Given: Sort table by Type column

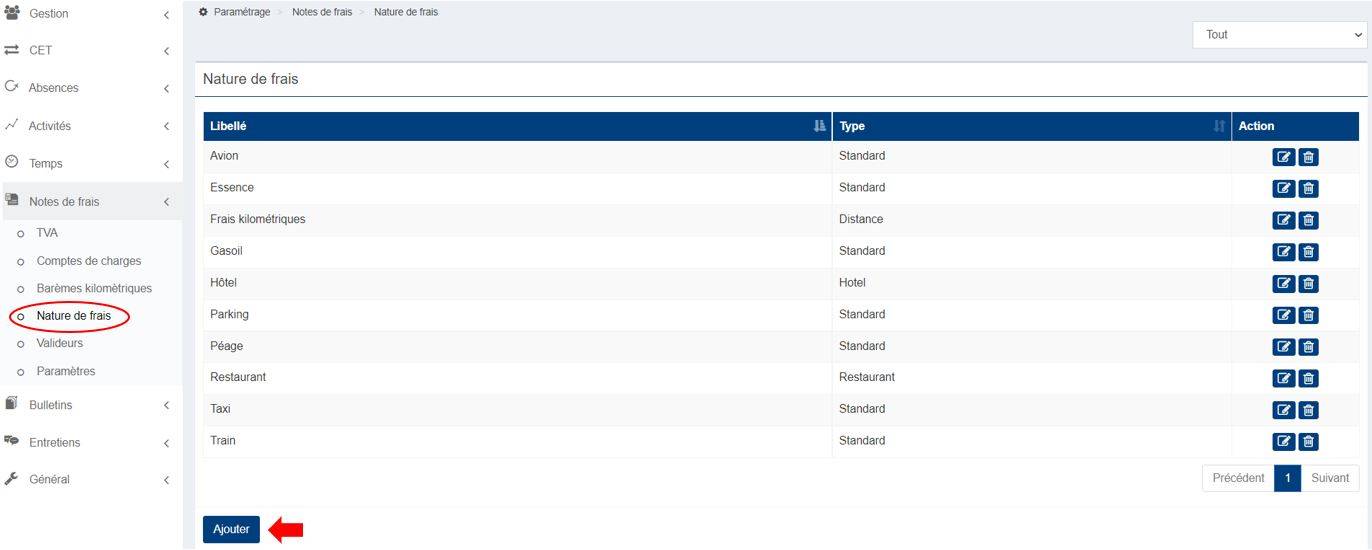Looking at the screenshot, I should 1030,126.
